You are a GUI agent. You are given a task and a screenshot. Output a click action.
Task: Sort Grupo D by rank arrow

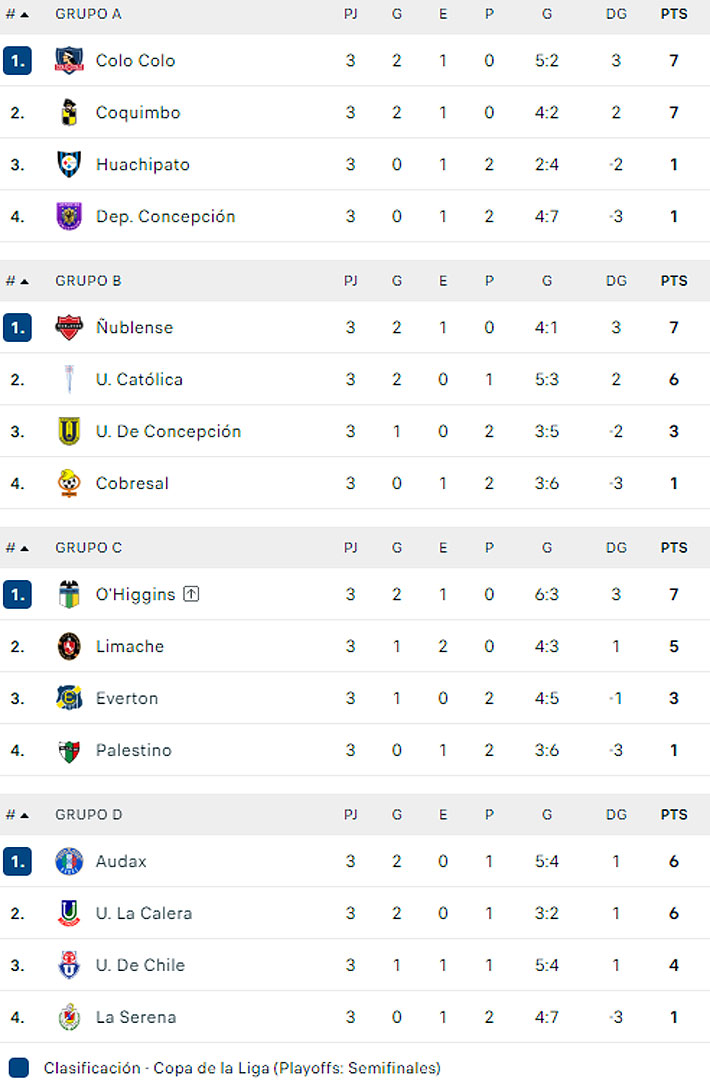coord(24,815)
